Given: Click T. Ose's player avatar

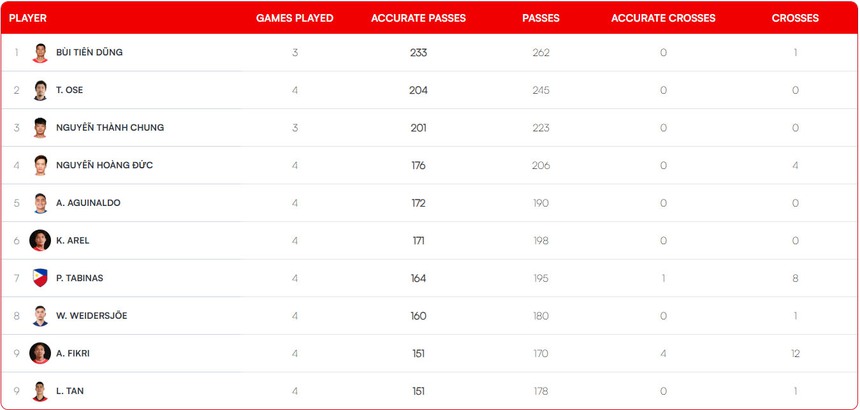Looking at the screenshot, I should coord(40,90).
